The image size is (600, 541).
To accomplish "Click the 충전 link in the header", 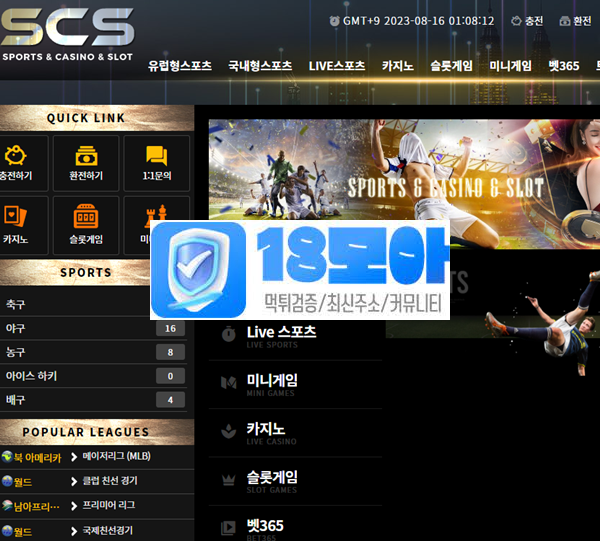I will pyautogui.click(x=534, y=21).
